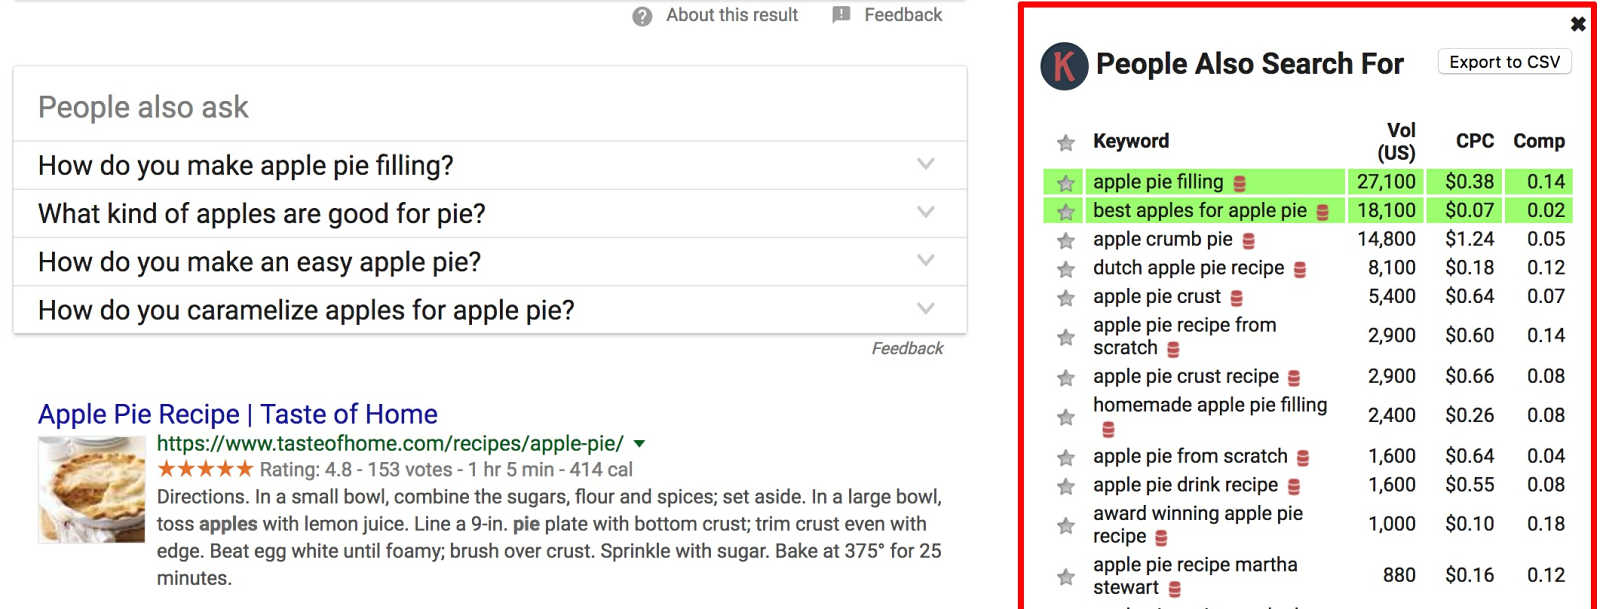Click the star icon in Keyword header
1600x609 pixels.
click(x=1066, y=143)
